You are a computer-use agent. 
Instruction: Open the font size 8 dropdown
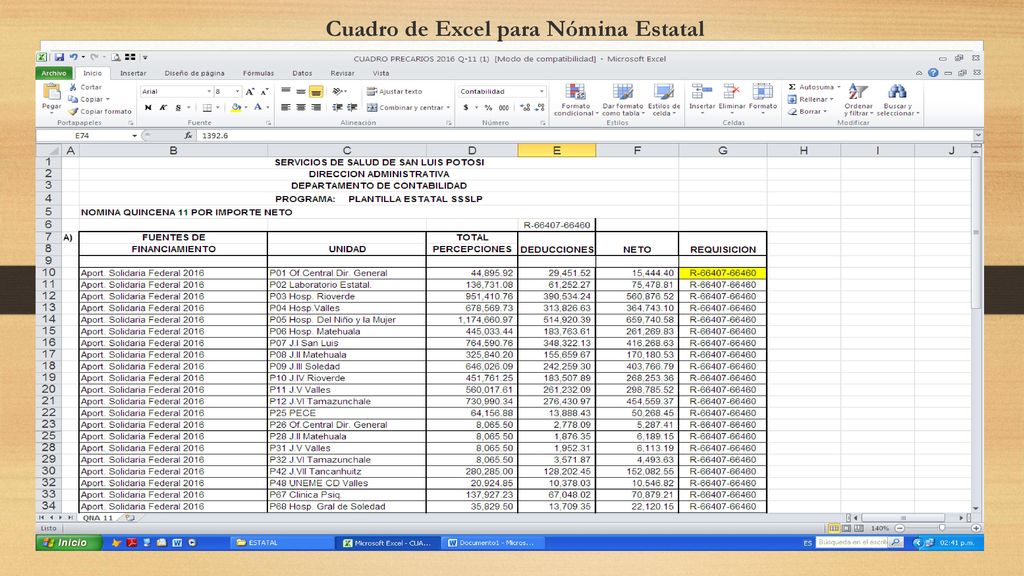pyautogui.click(x=238, y=92)
